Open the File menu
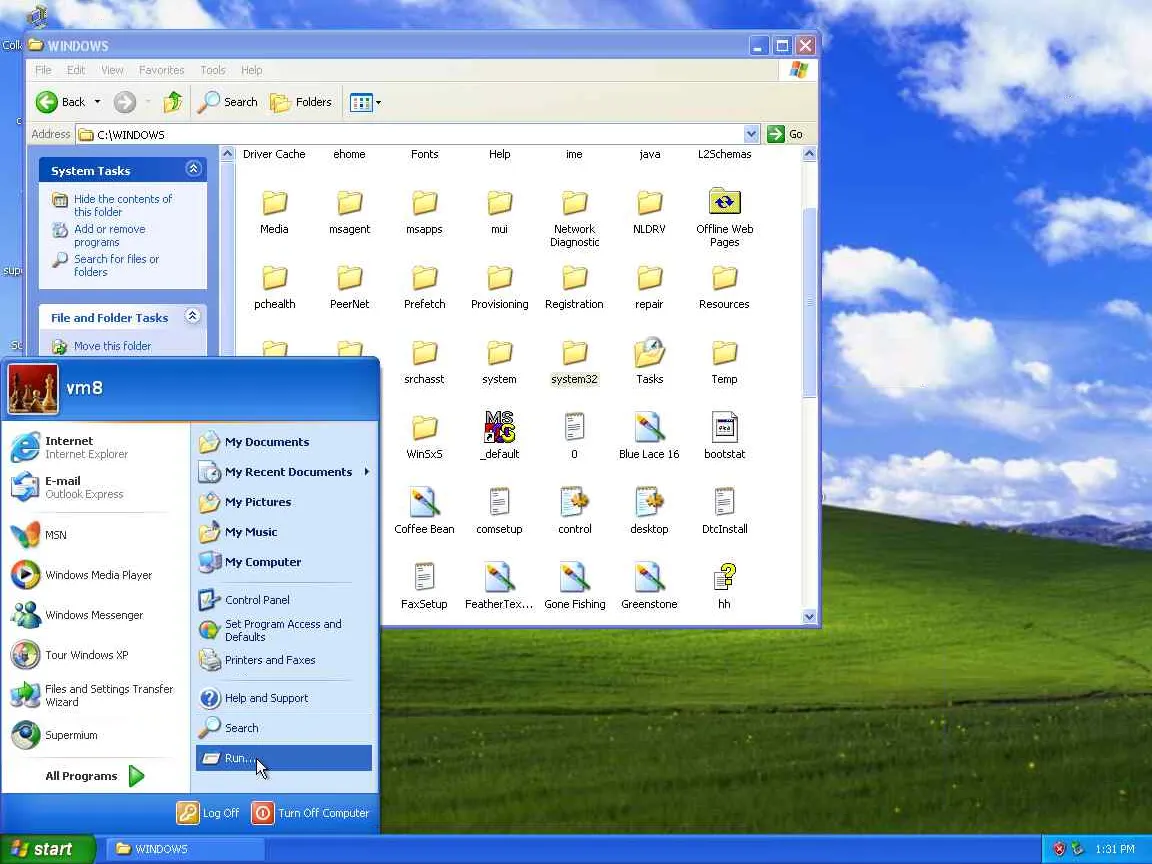This screenshot has height=864, width=1152. (x=43, y=70)
